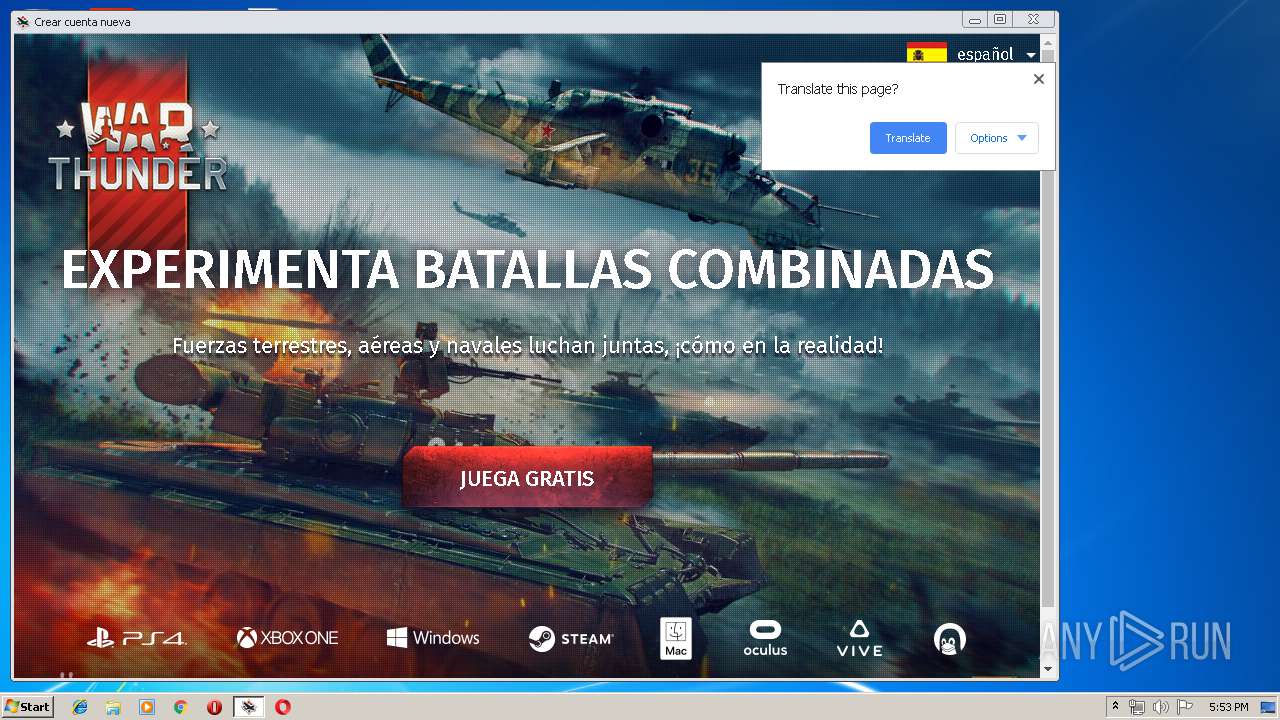Click the Xbox One platform logo

pos(287,638)
